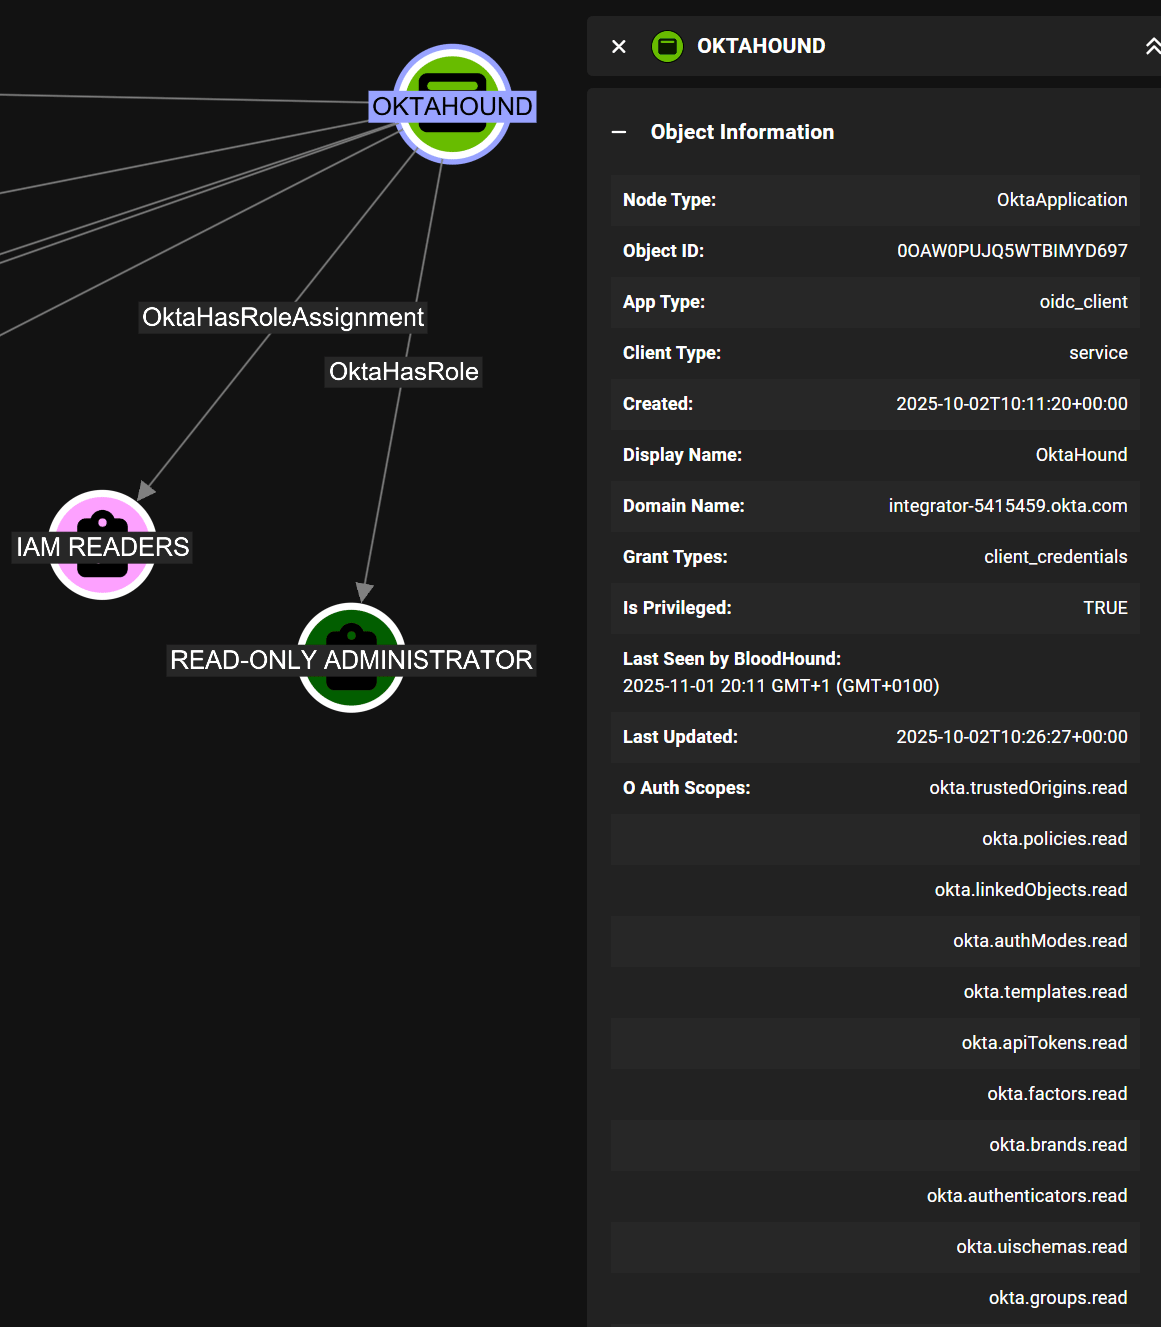Click Domain Name integrator-5415459.okta.com
The width and height of the screenshot is (1161, 1327).
(x=1008, y=506)
